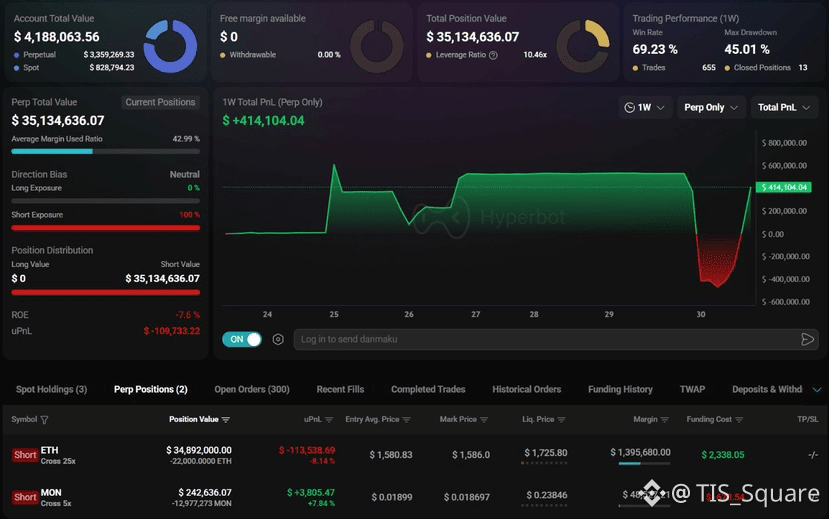Click ETH funding cost $2,338.05
The image size is (829, 519).
[x=723, y=455]
